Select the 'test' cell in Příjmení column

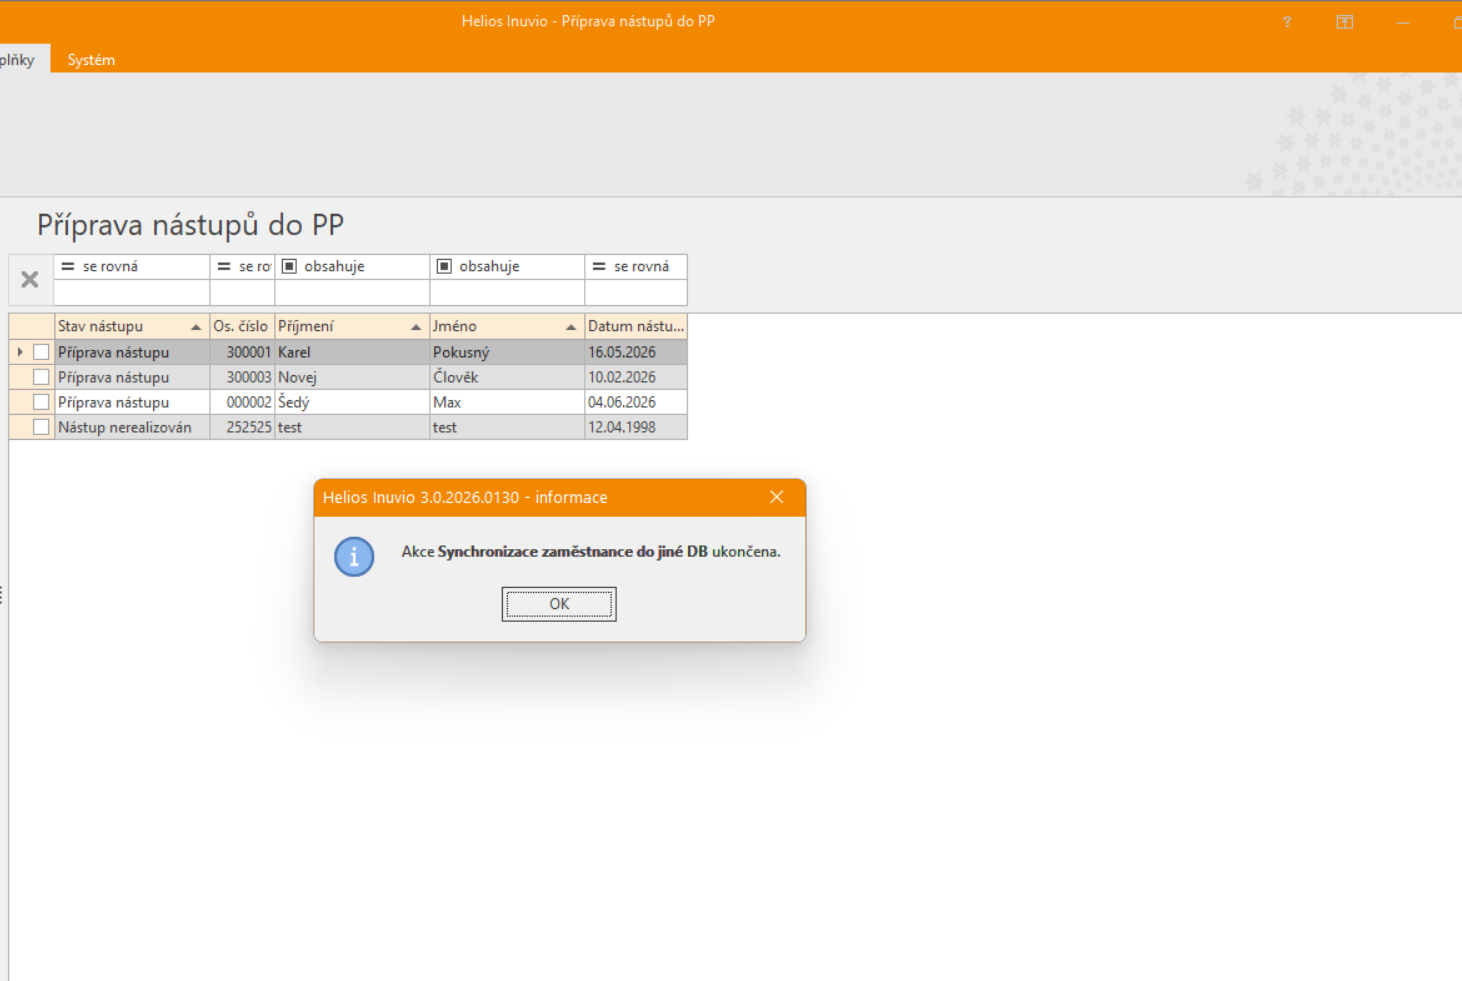(352, 427)
